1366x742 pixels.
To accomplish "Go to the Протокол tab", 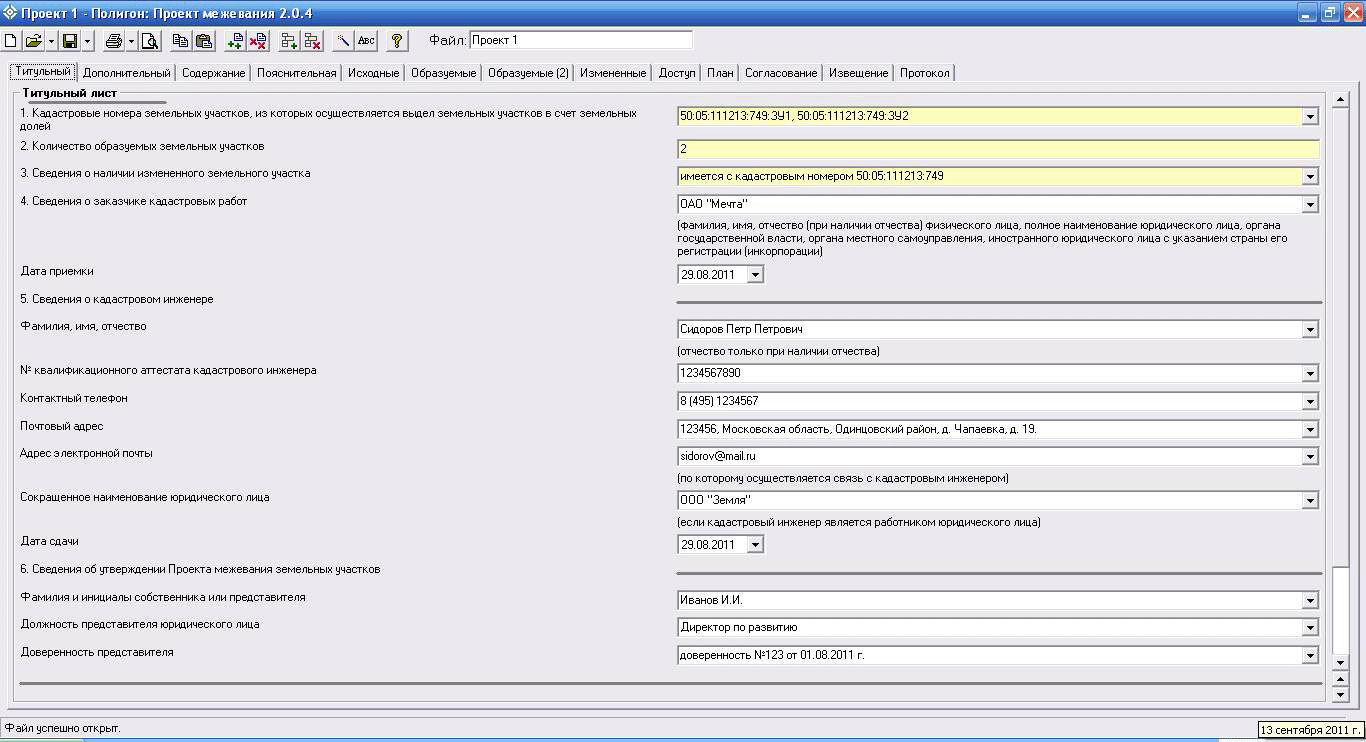I will tap(925, 73).
